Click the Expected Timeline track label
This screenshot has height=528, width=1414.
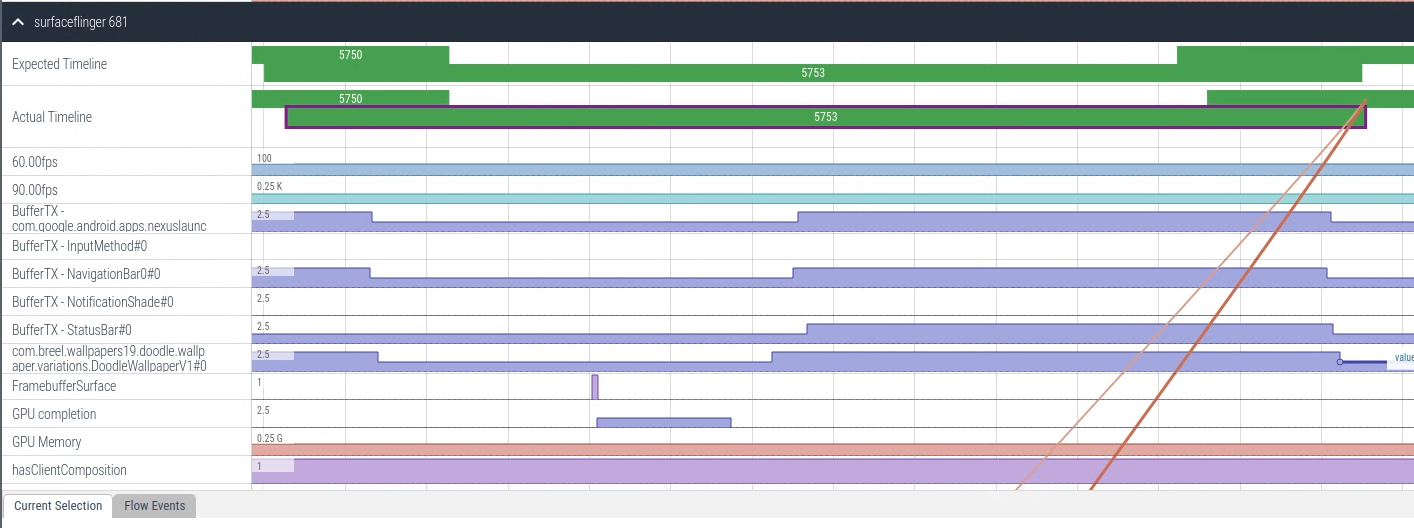pyautogui.click(x=59, y=64)
